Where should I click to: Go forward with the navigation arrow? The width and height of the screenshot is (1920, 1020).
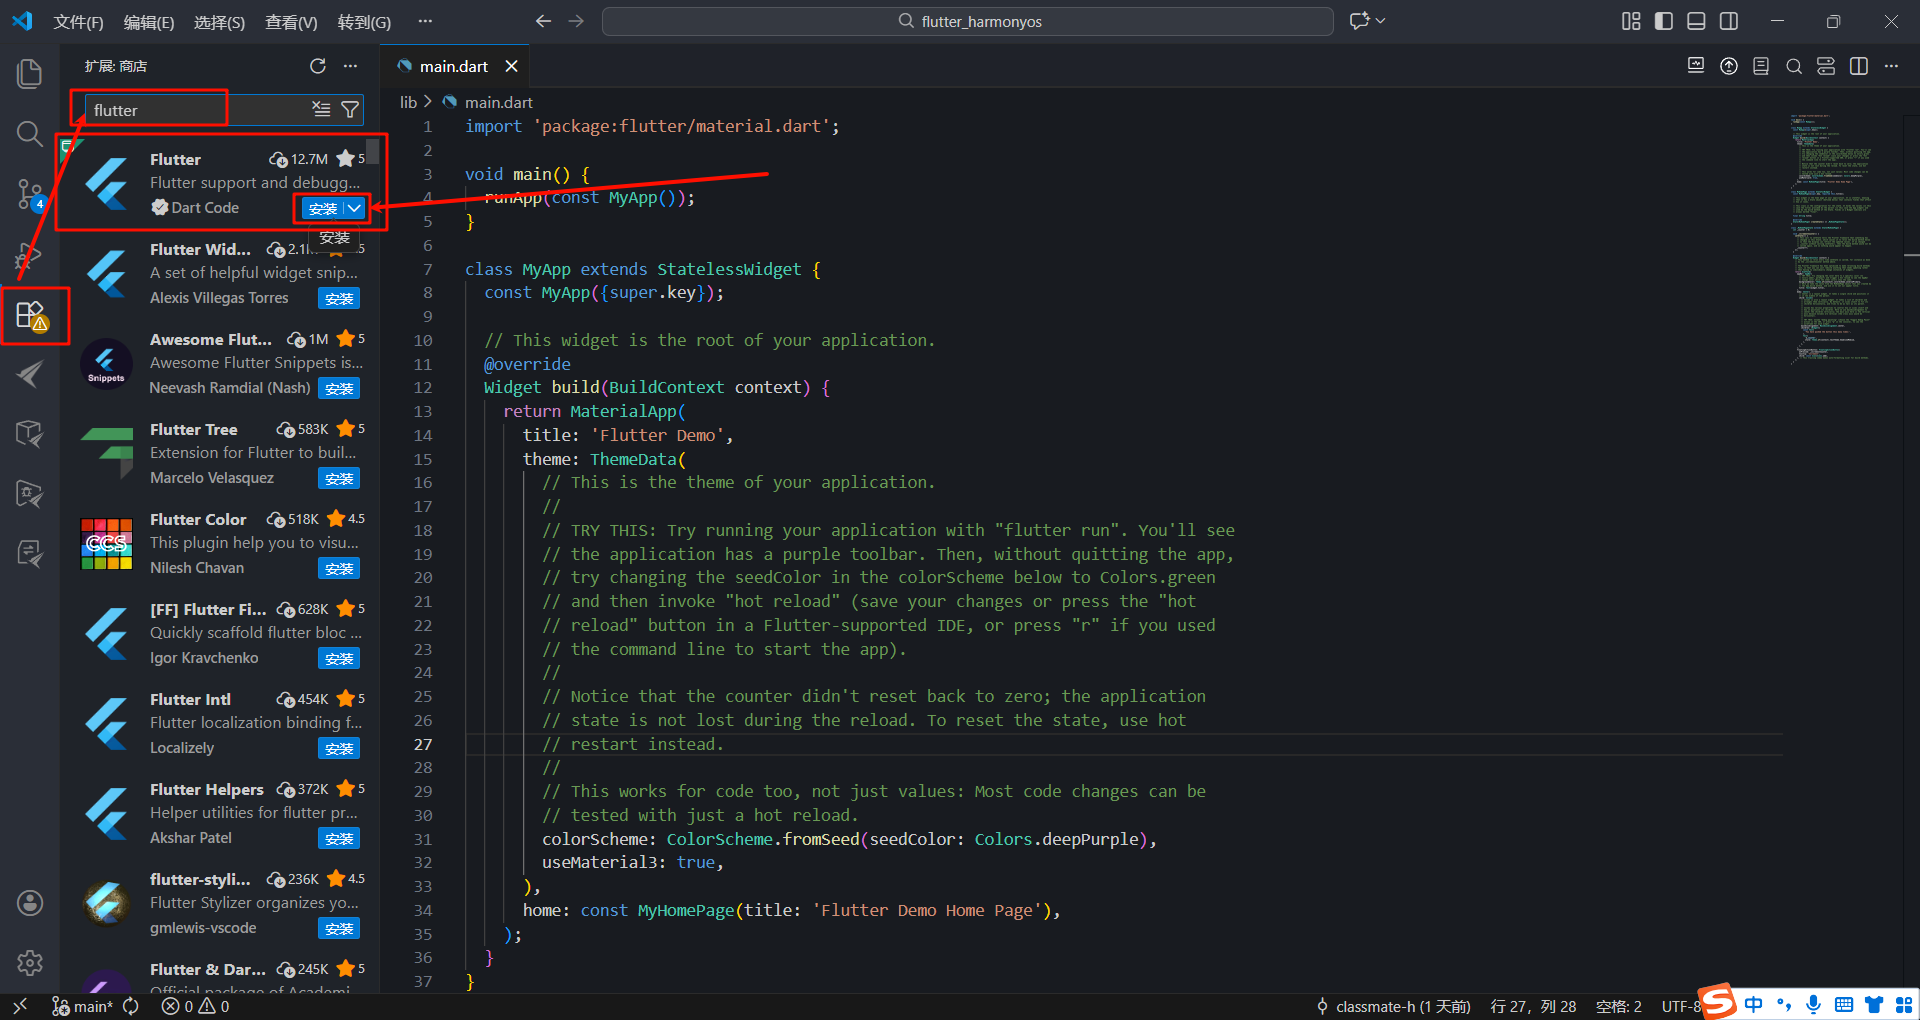click(576, 21)
